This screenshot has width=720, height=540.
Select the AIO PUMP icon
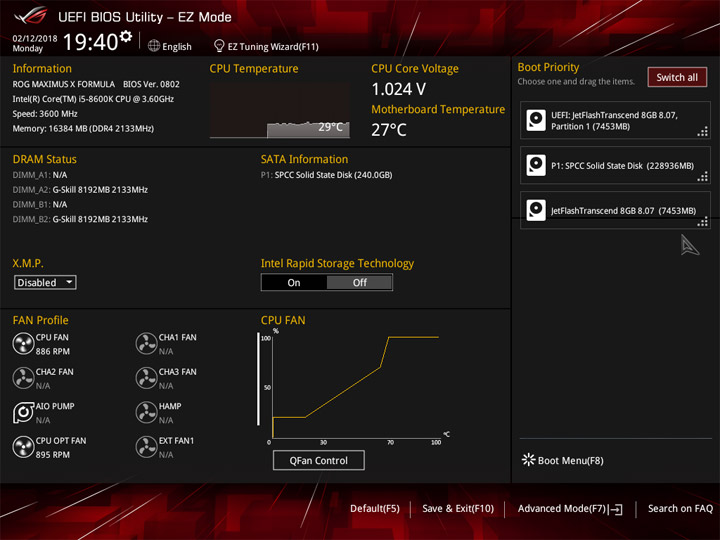click(23, 413)
